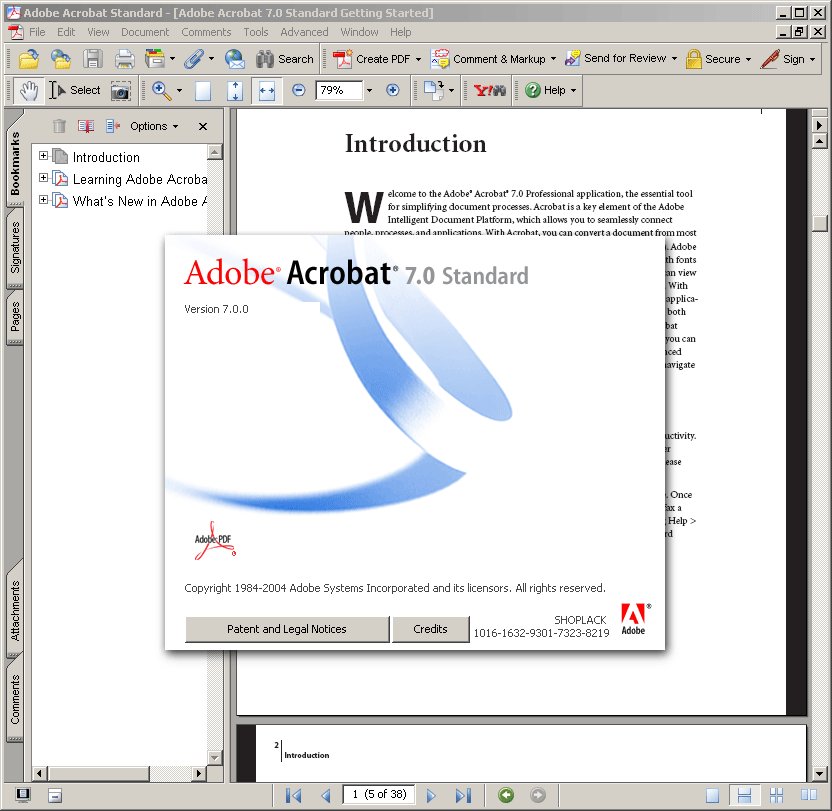Go to the next page
Image resolution: width=832 pixels, height=811 pixels.
[x=431, y=795]
